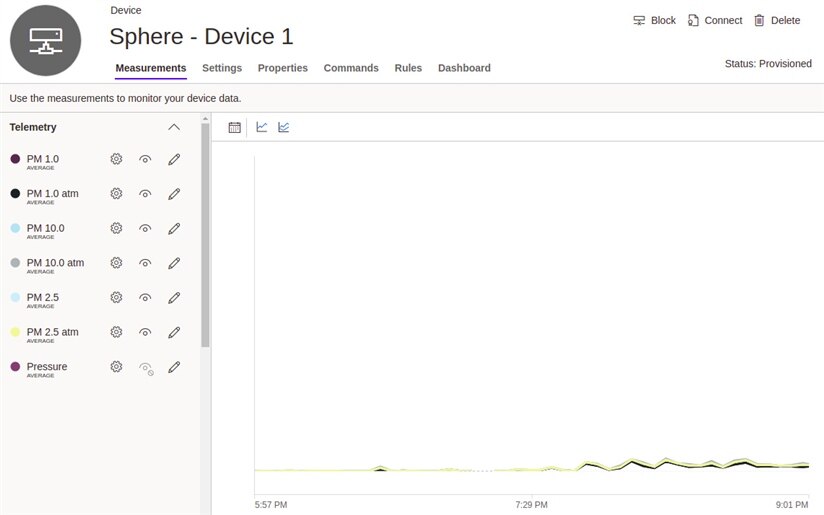Click pencil icon for Pressure telemetry
The image size is (824, 515).
[x=174, y=367]
